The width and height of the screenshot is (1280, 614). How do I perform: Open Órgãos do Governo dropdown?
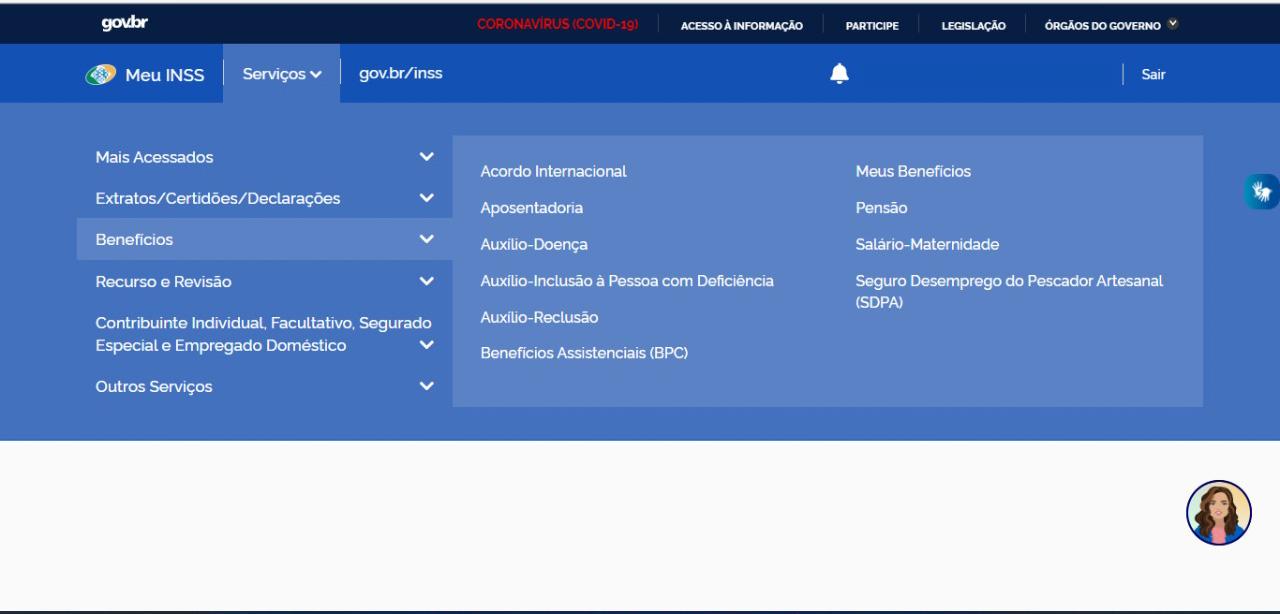click(1111, 25)
